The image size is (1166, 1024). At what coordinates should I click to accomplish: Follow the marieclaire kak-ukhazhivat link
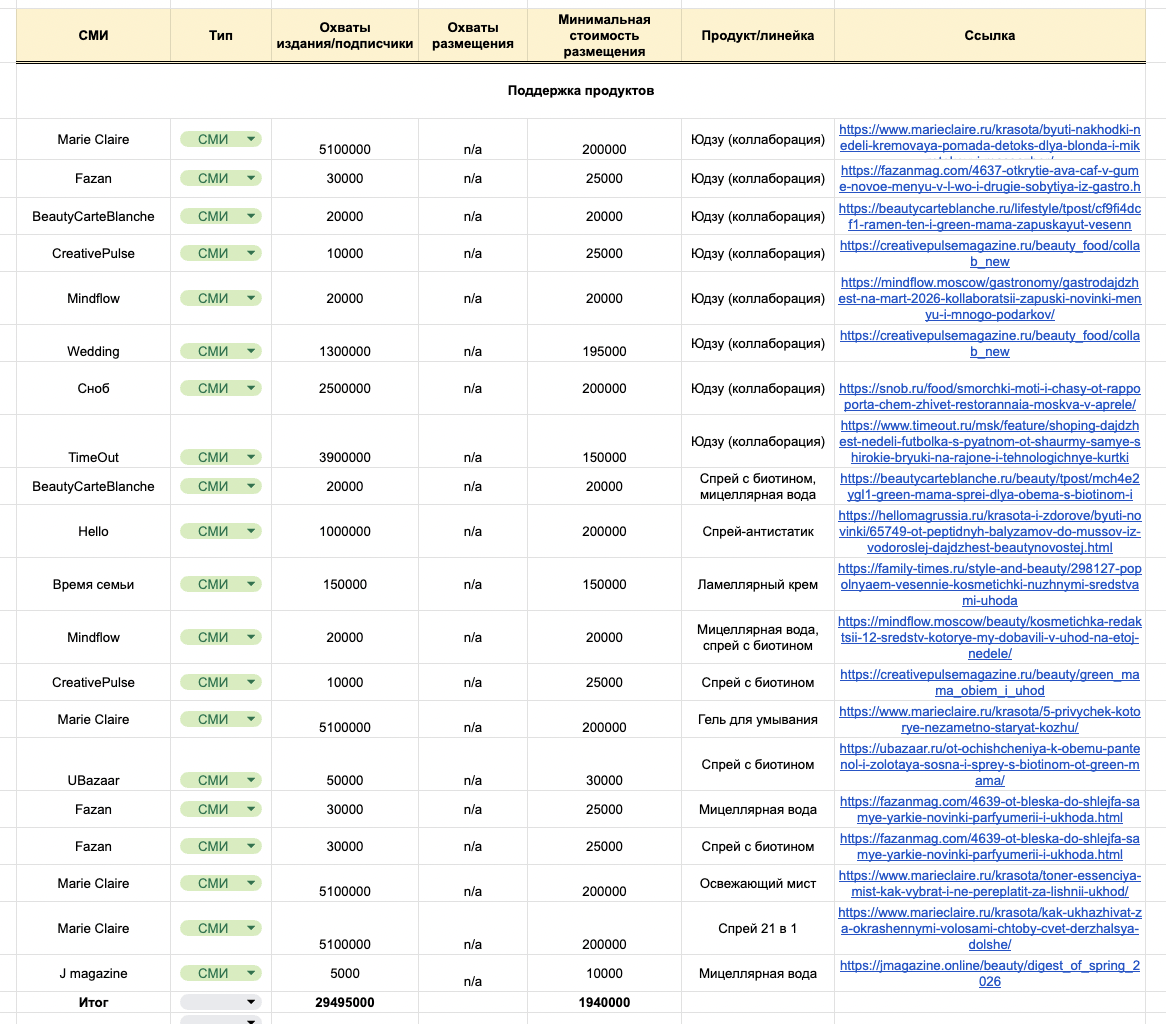(x=990, y=928)
